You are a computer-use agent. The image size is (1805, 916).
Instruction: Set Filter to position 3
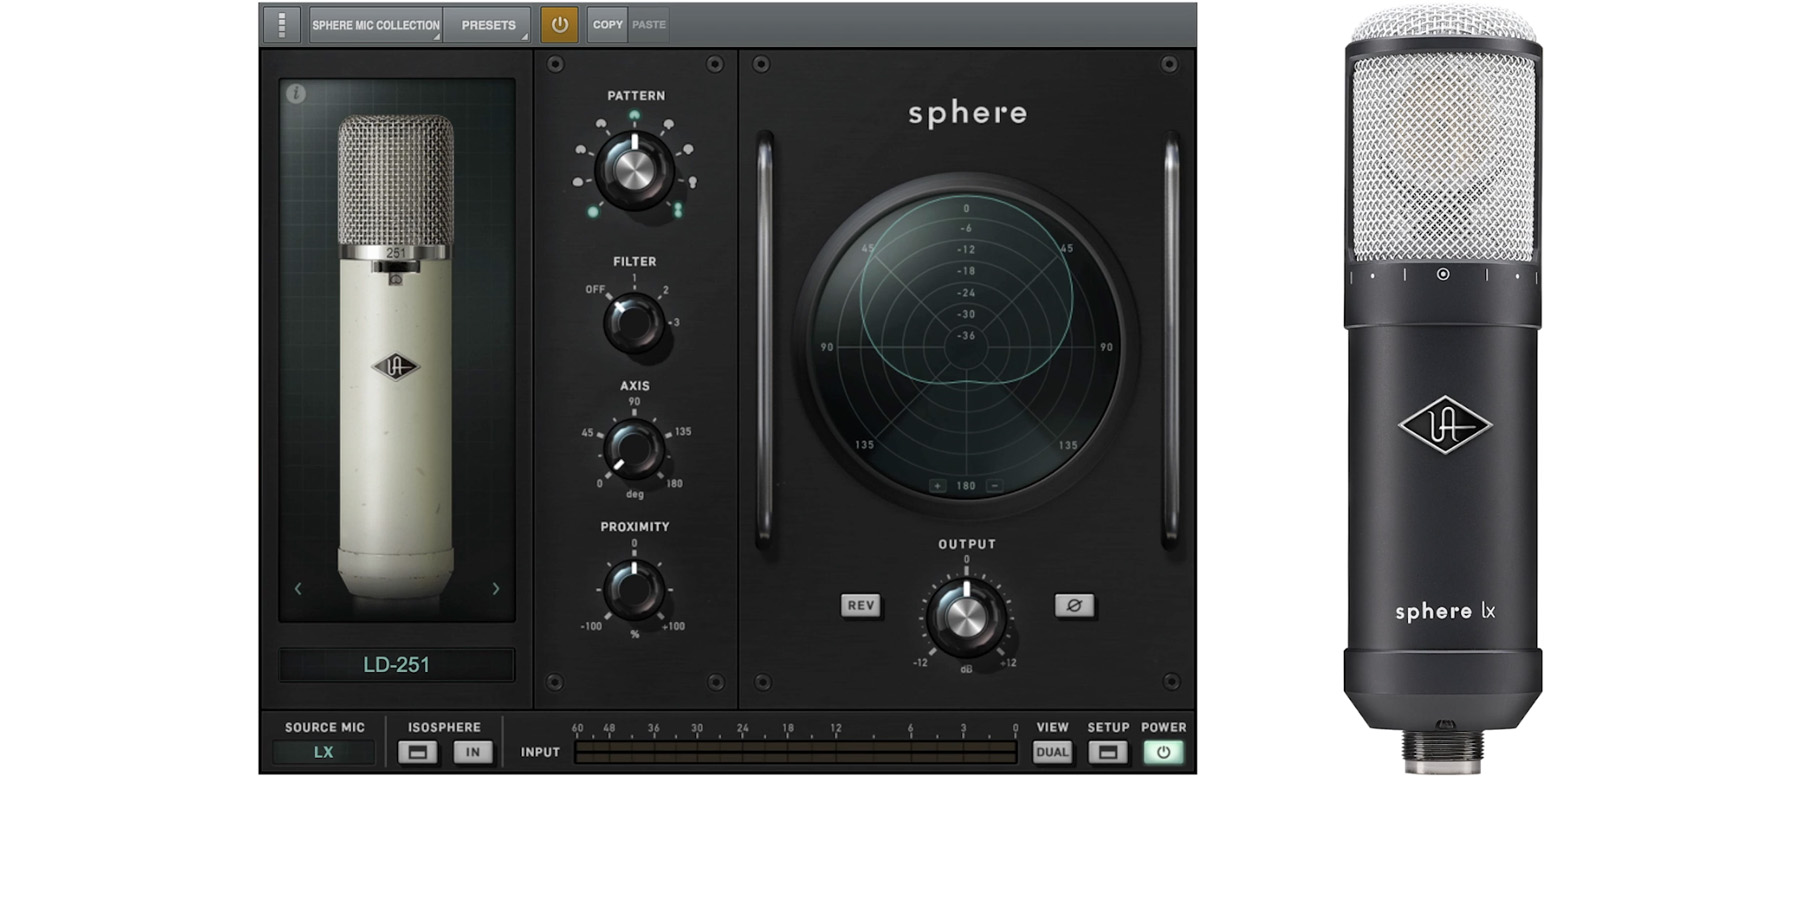click(x=677, y=322)
